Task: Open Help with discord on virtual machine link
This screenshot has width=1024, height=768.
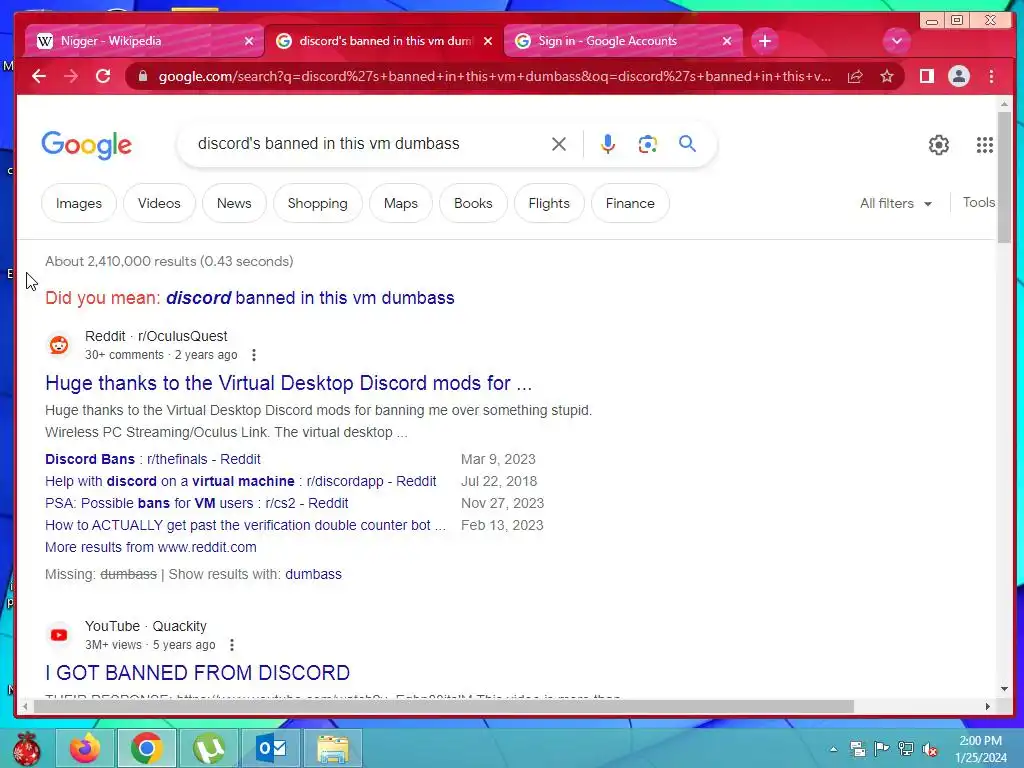Action: pyautogui.click(x=240, y=481)
